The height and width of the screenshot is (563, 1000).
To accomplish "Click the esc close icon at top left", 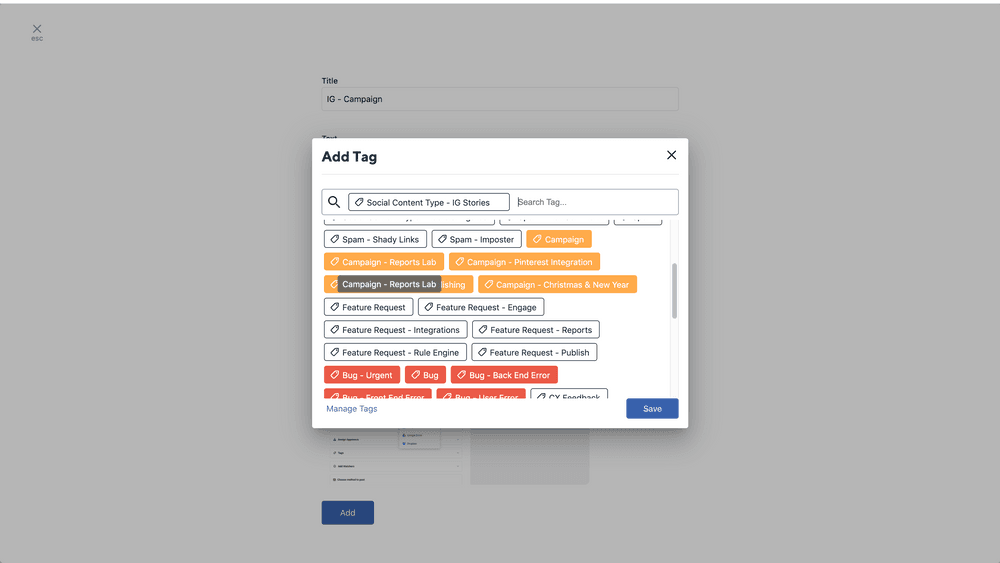I will pyautogui.click(x=37, y=30).
